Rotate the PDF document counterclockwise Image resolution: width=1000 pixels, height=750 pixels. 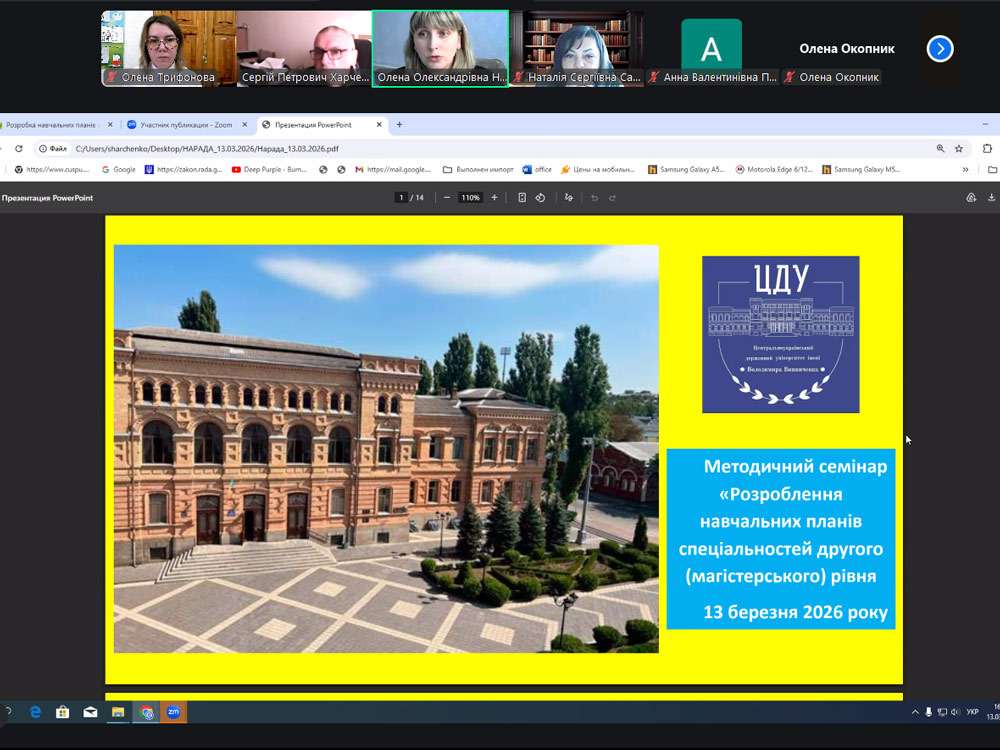tap(540, 198)
